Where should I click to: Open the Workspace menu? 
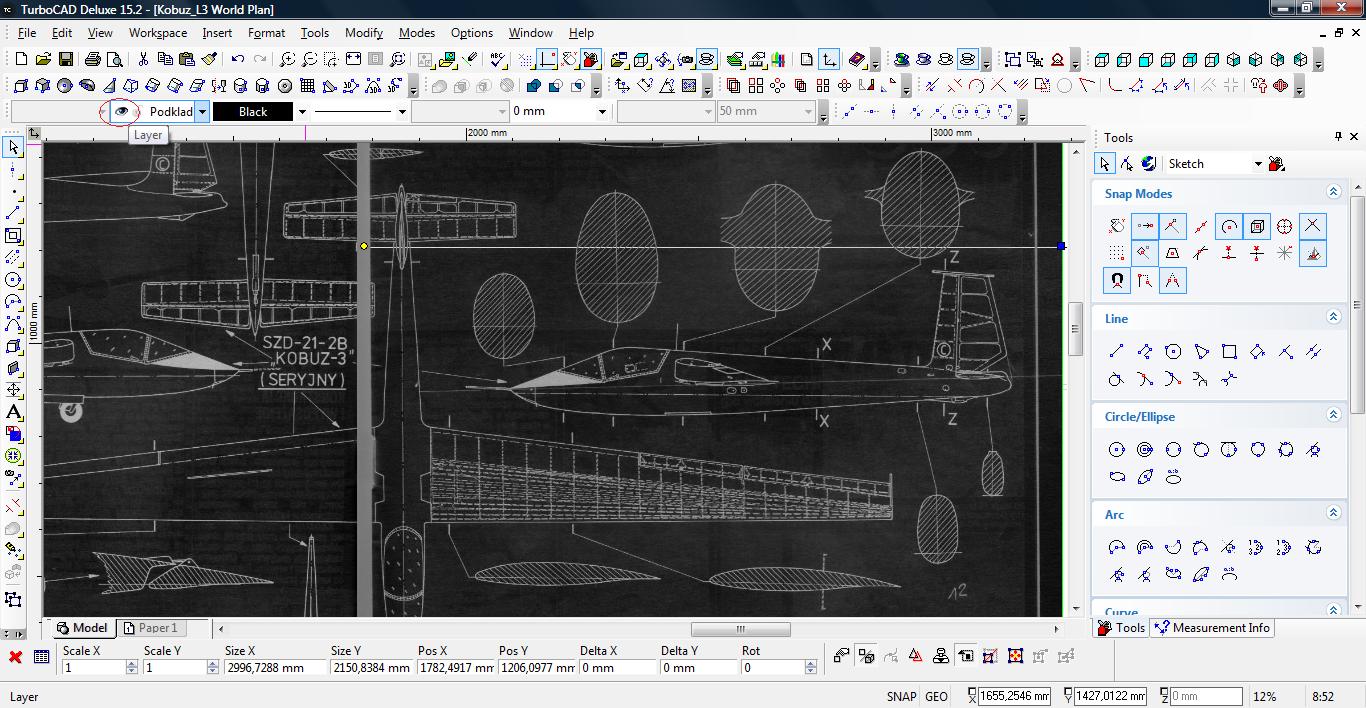click(158, 33)
